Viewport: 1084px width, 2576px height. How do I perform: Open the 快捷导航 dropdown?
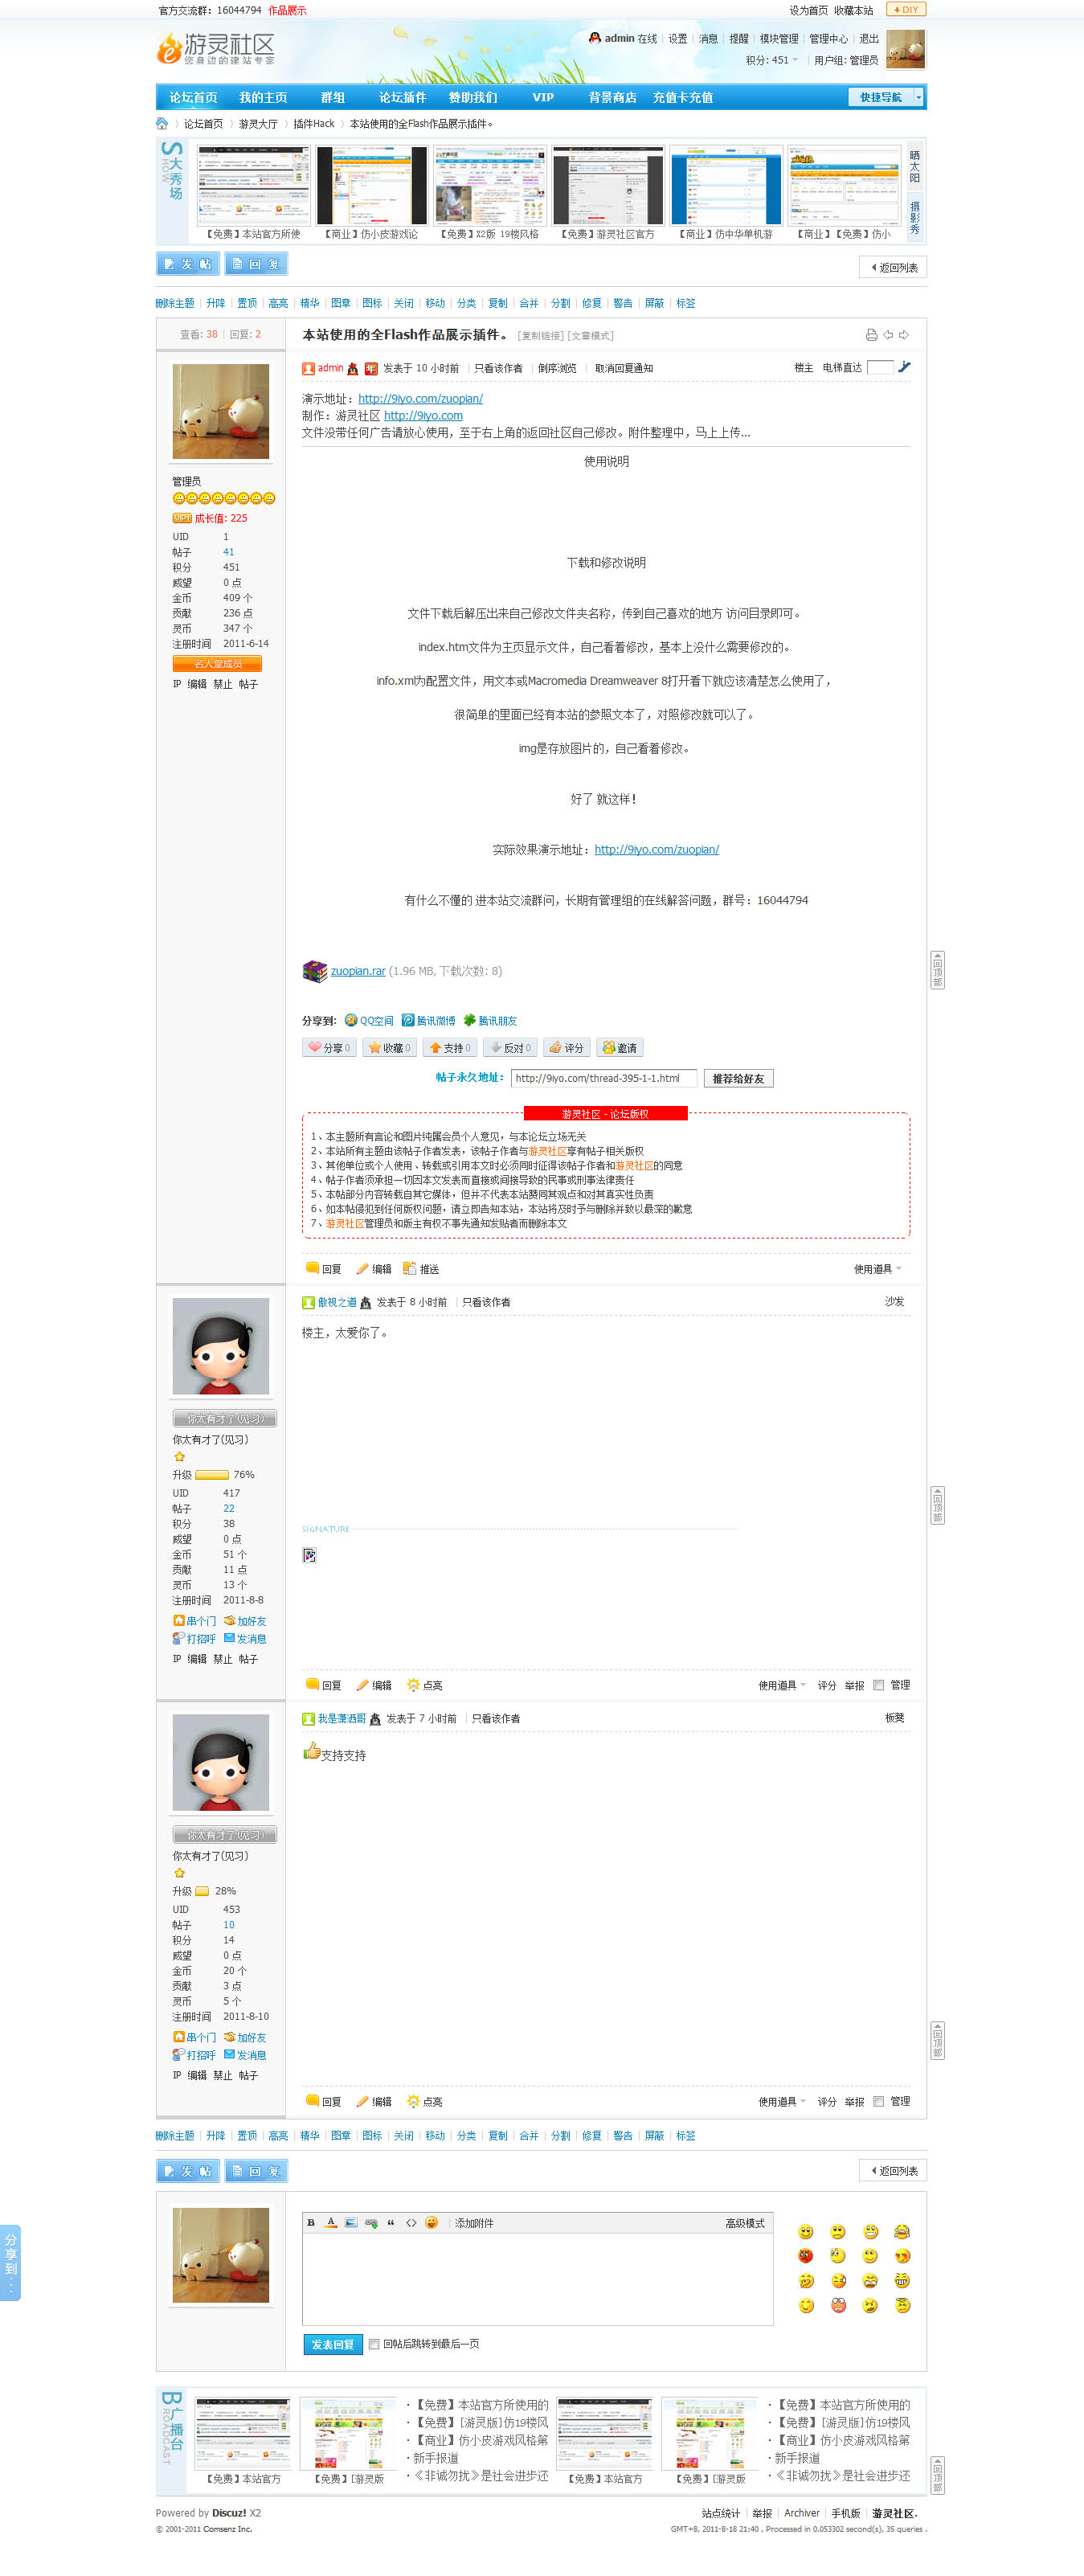pyautogui.click(x=886, y=97)
